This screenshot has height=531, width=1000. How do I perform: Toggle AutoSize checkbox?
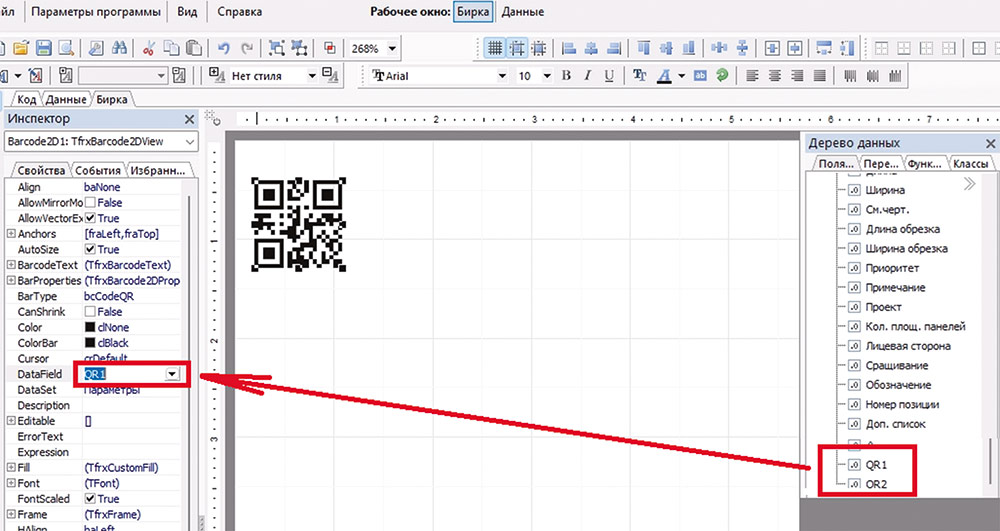coord(91,249)
